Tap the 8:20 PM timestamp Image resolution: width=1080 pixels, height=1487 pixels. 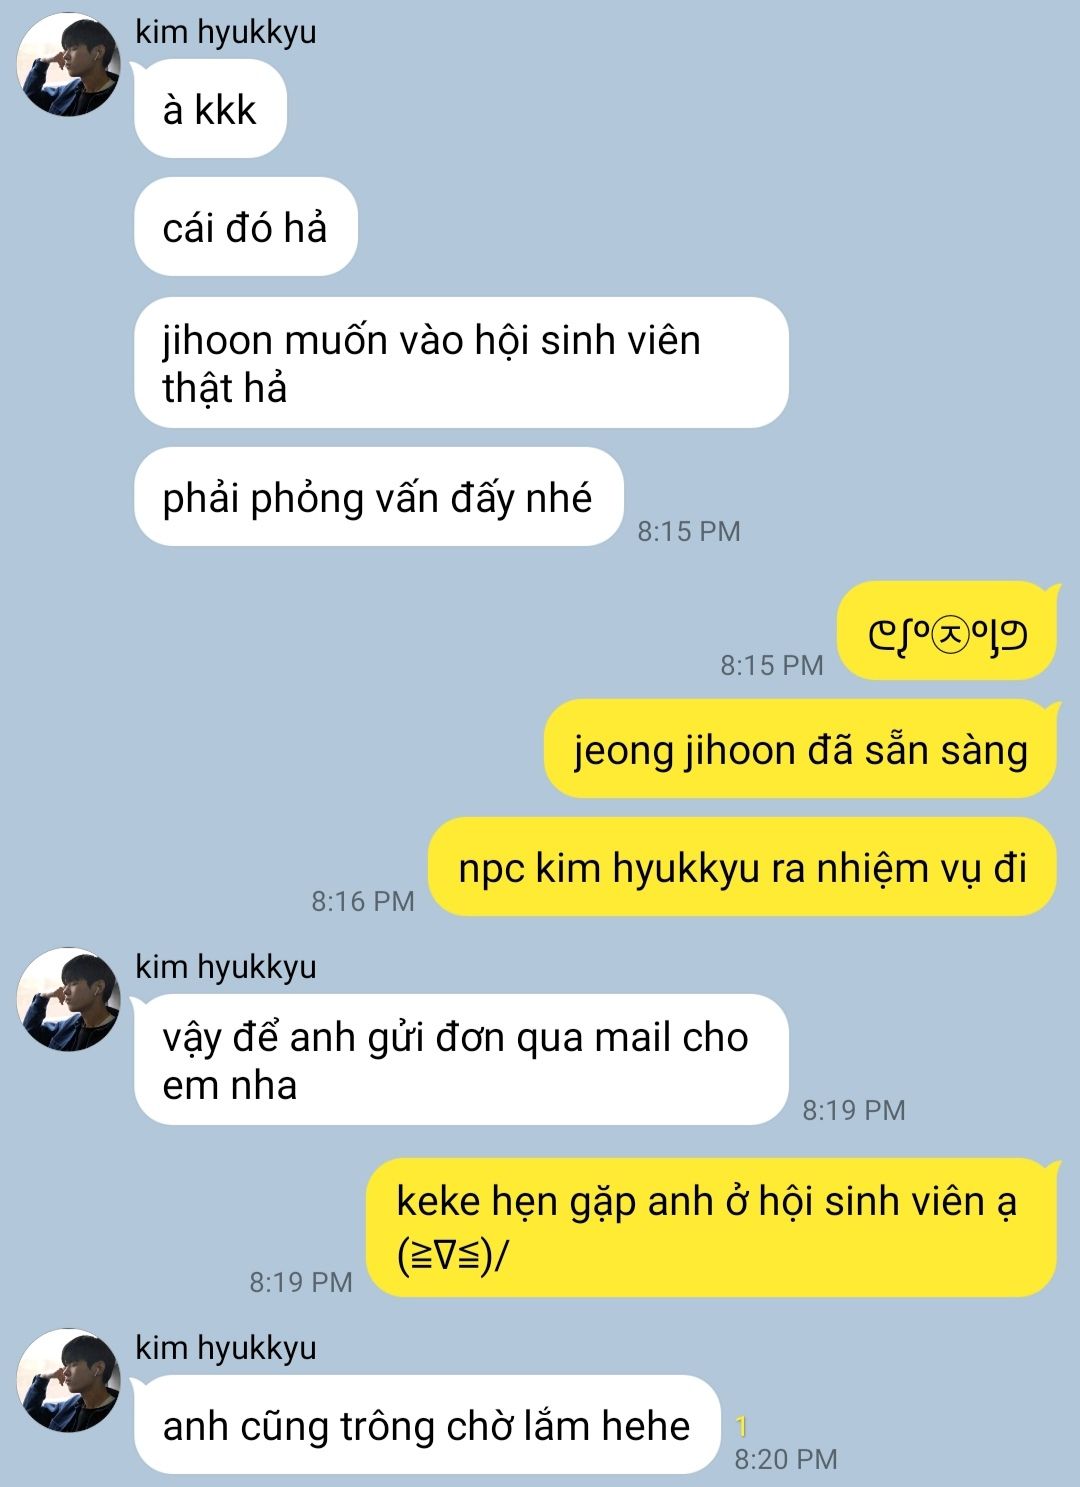point(786,1459)
